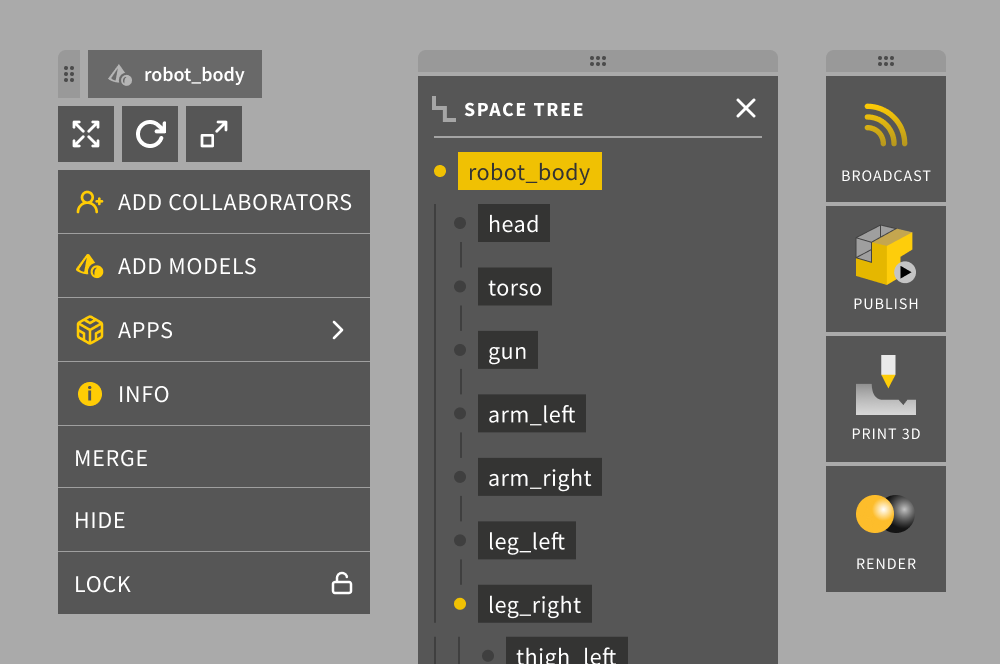The image size is (1000, 664).
Task: Collapse leg_right via its yellow dot
Action: tap(460, 603)
